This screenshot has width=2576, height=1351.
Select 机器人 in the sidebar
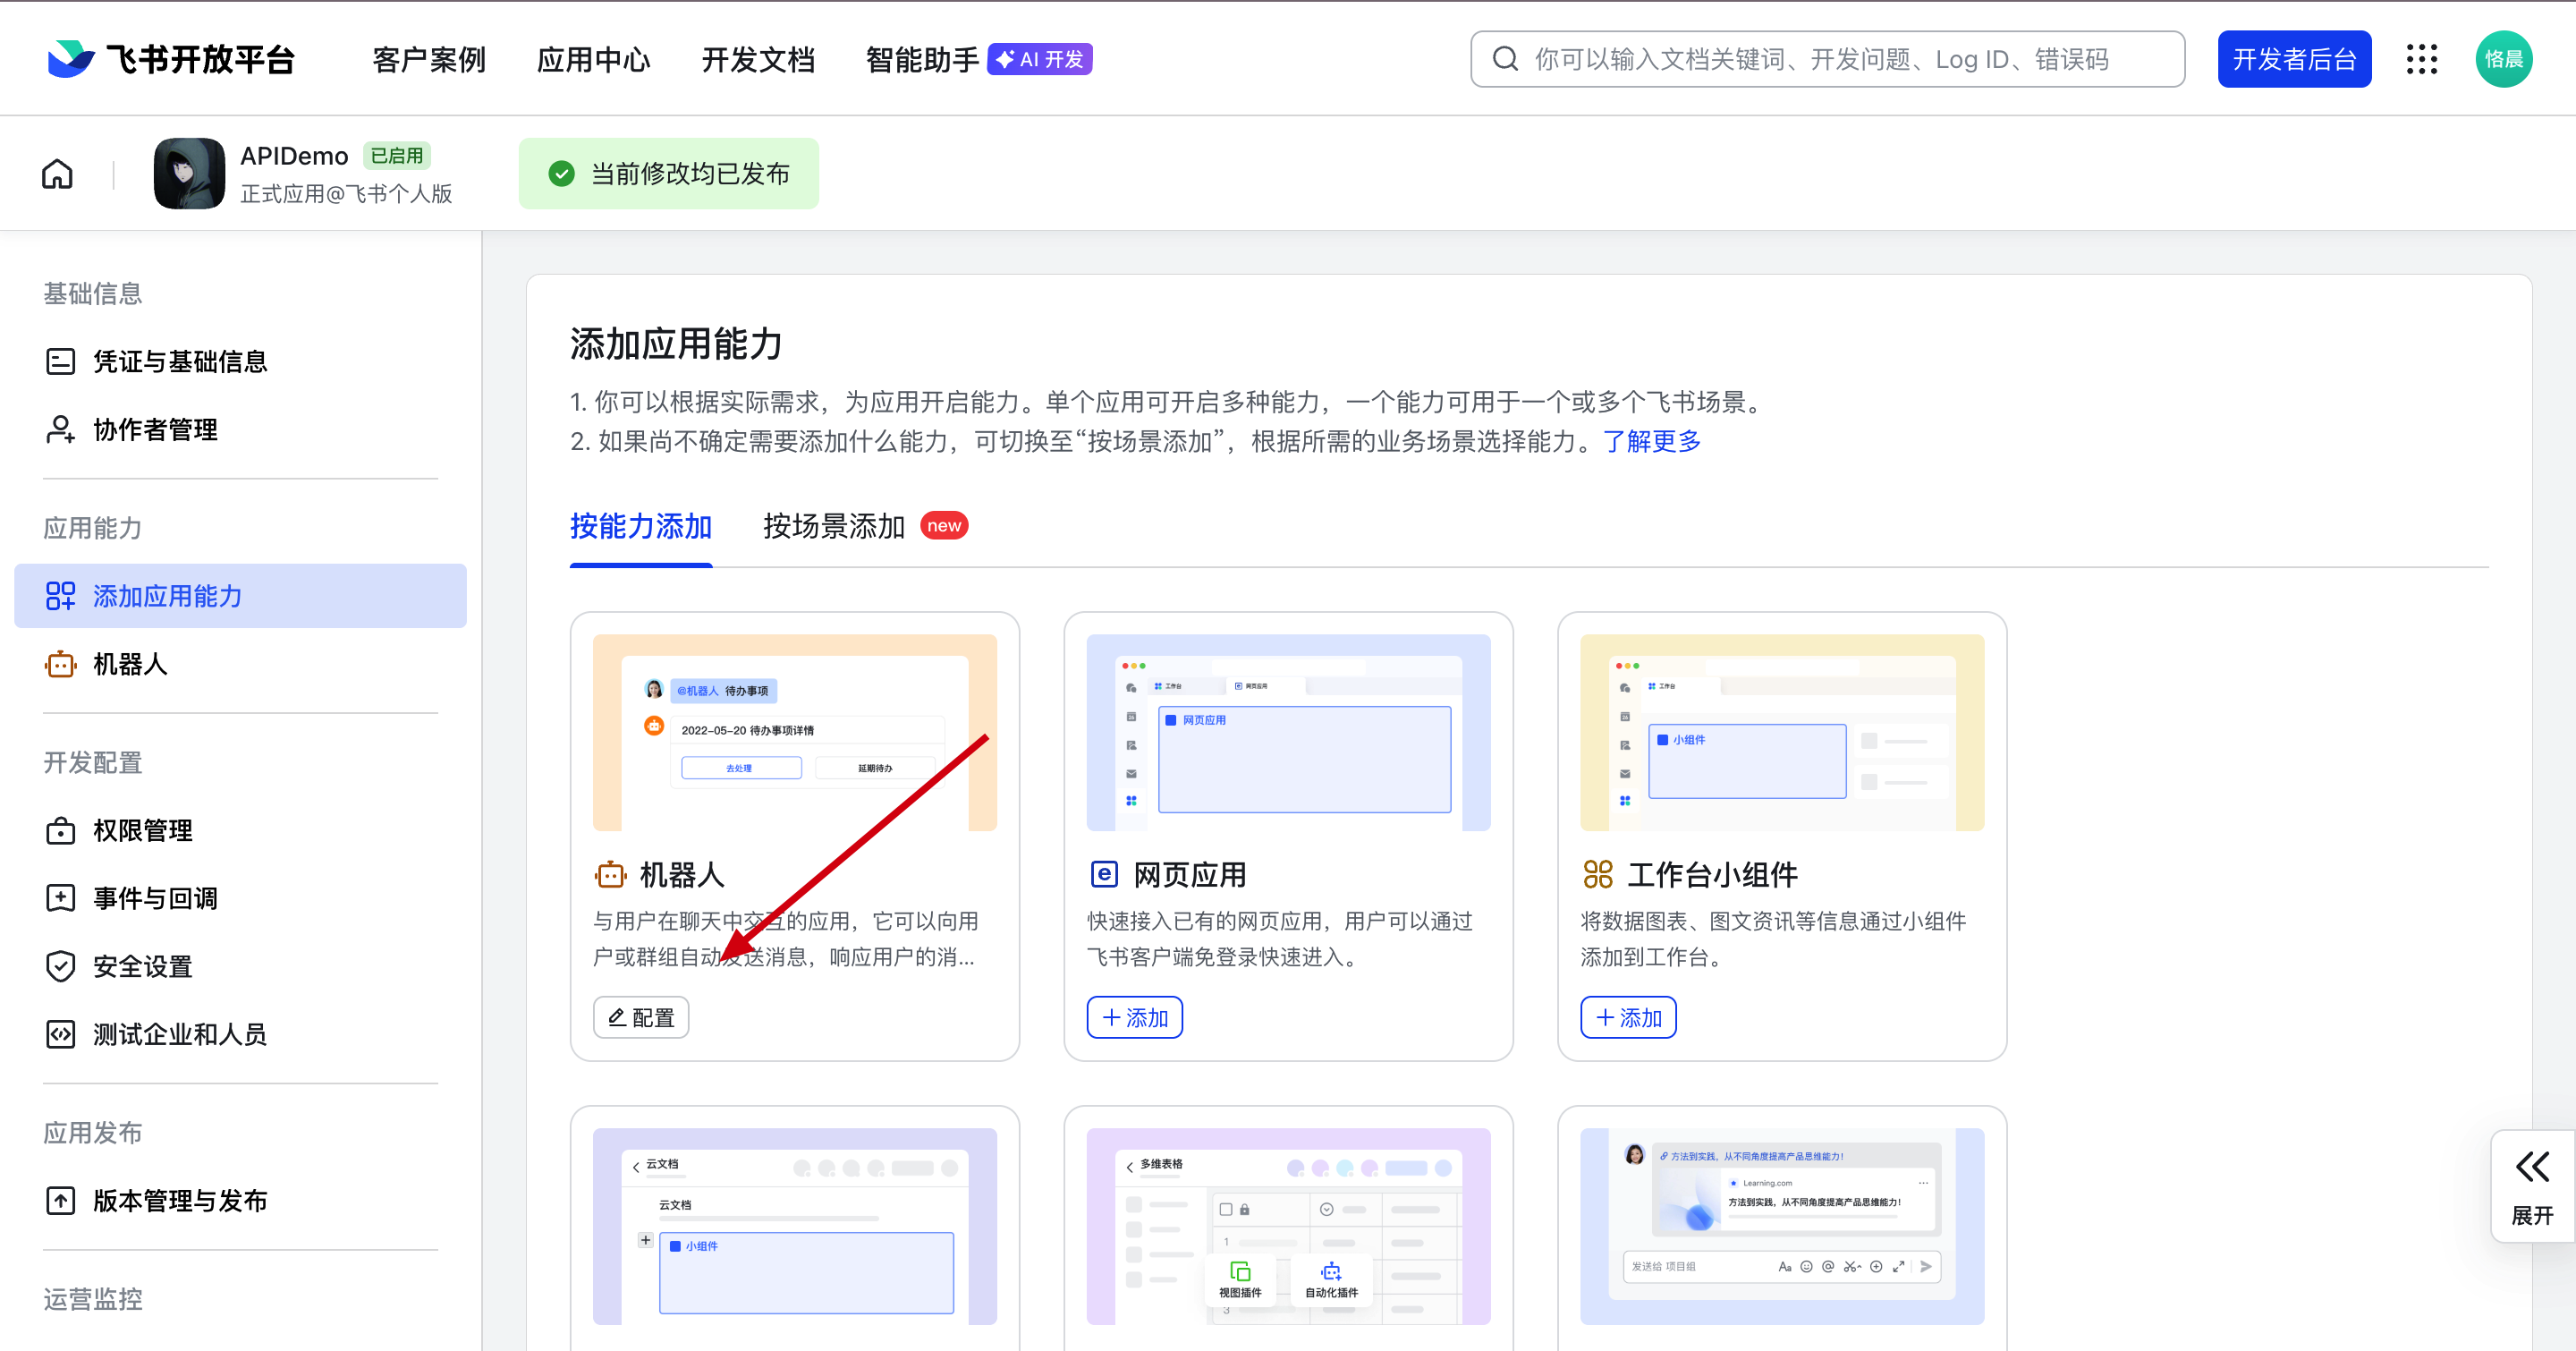(x=129, y=664)
